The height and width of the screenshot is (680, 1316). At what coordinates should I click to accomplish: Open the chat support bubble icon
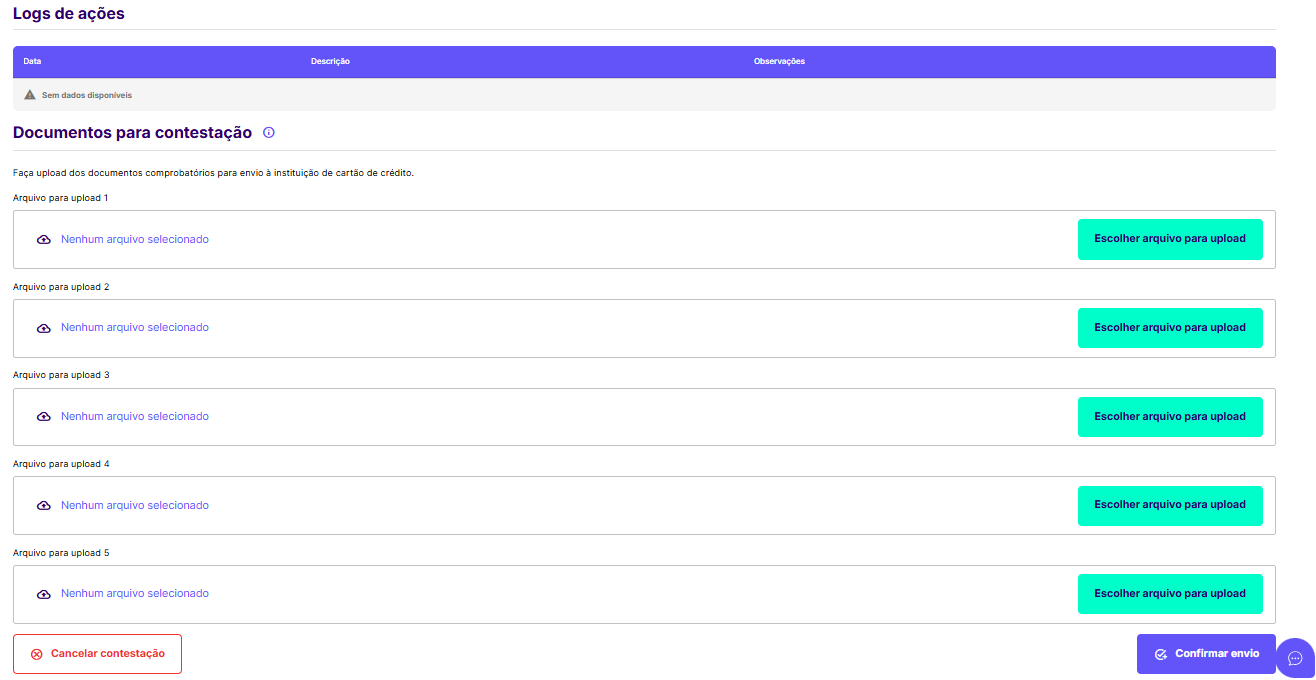1295,658
